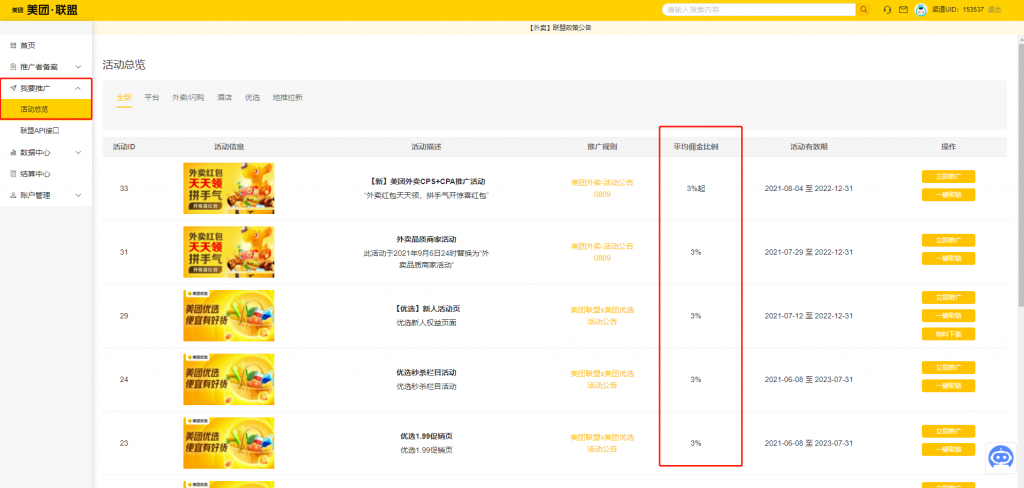Click the 结算中心 calculator icon
This screenshot has width=1024, height=488.
(x=13, y=174)
